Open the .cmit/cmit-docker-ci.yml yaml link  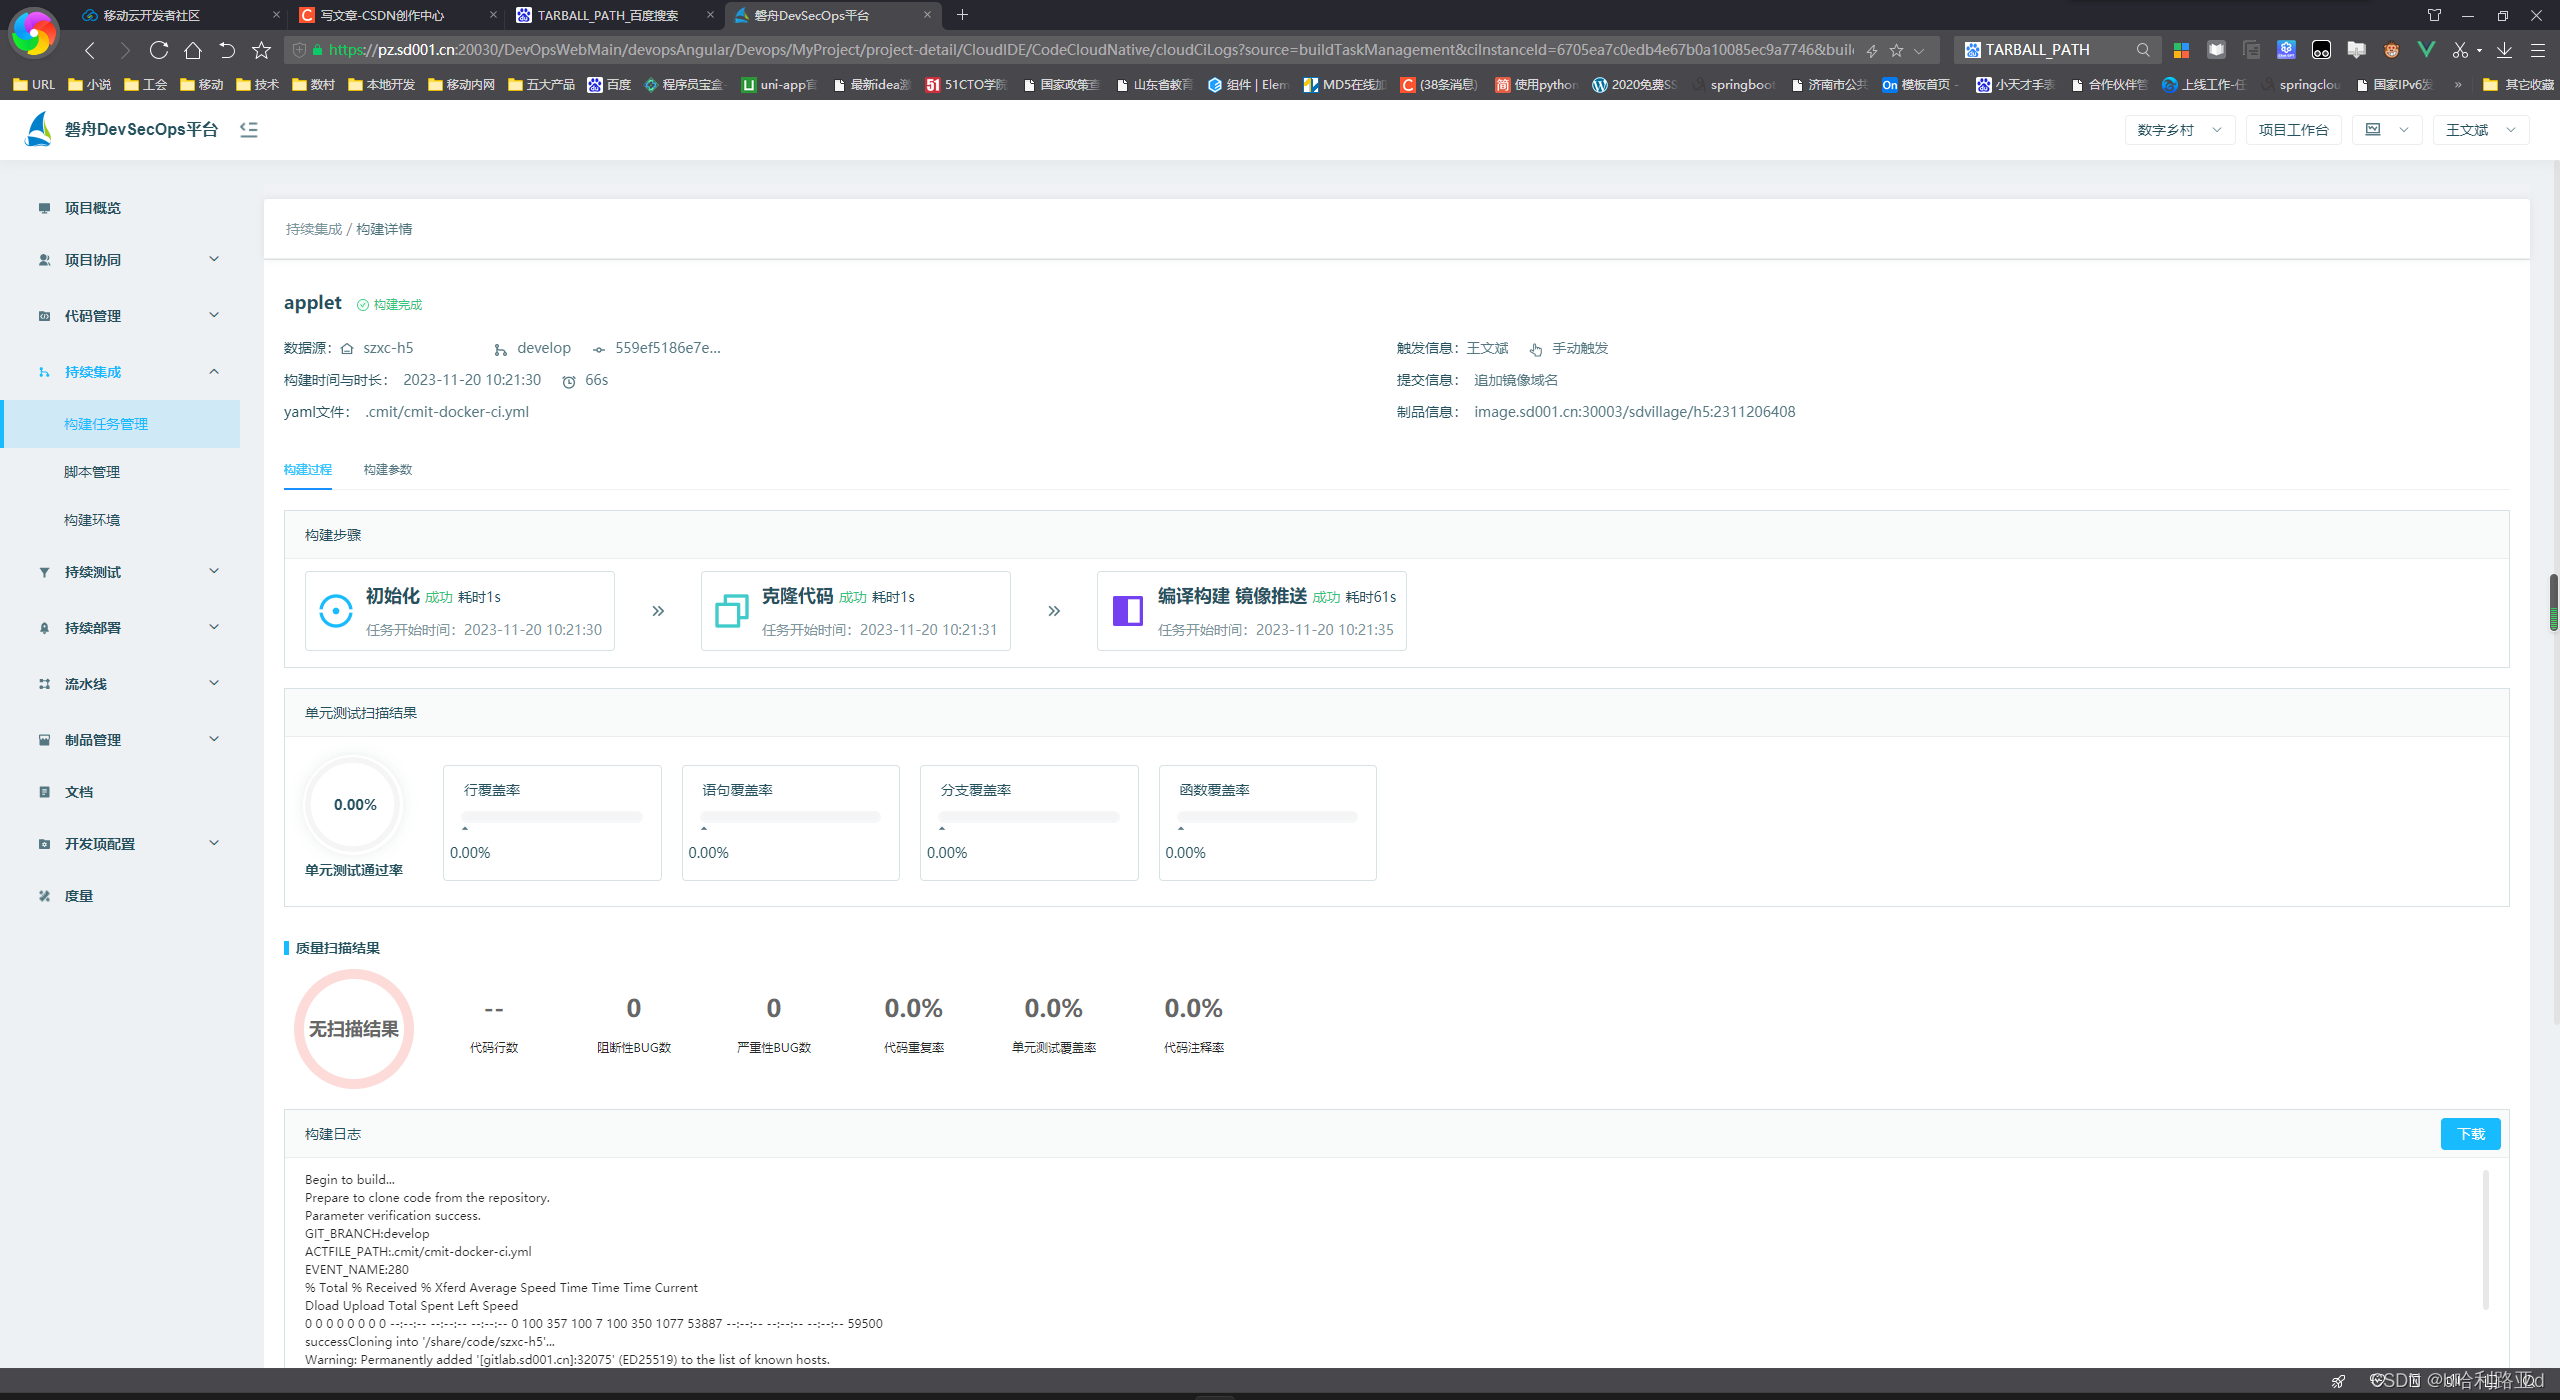[447, 412]
